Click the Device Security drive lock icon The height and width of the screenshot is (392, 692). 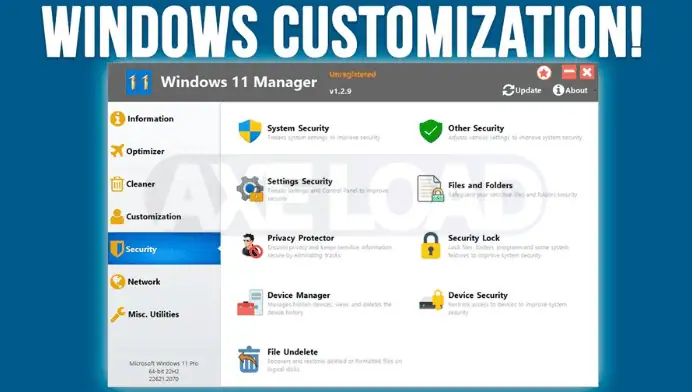[x=432, y=300]
